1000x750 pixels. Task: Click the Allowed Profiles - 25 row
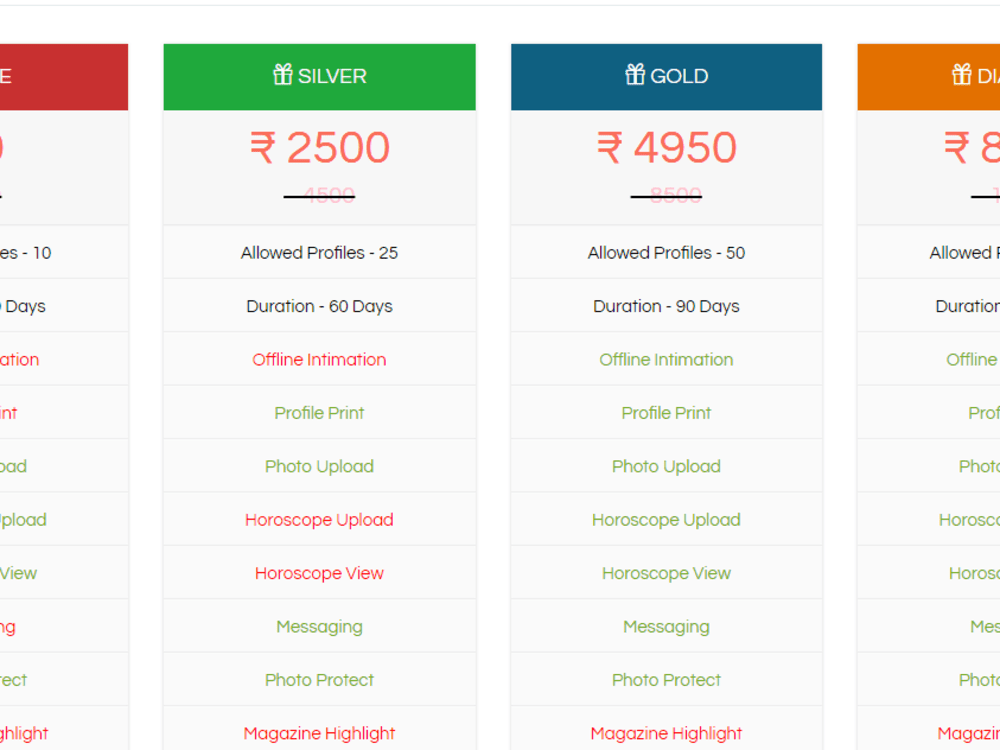coord(319,252)
